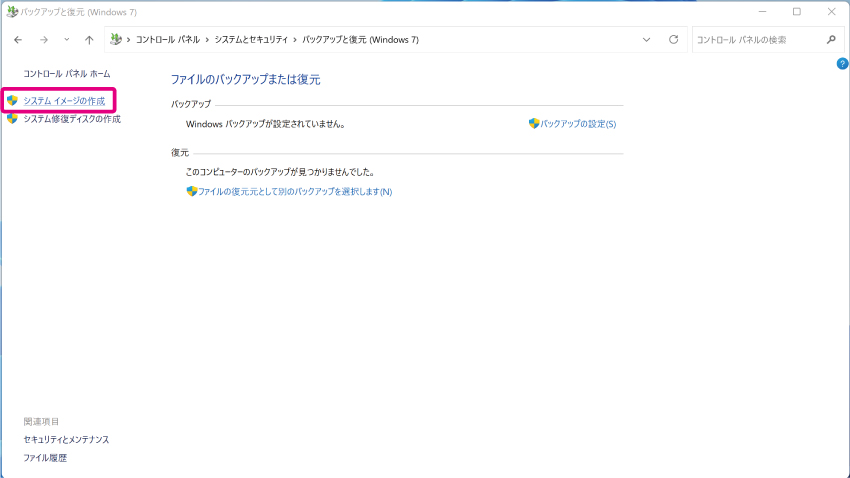The image size is (850, 478).
Task: Go up one level with up arrow
Action: [89, 40]
